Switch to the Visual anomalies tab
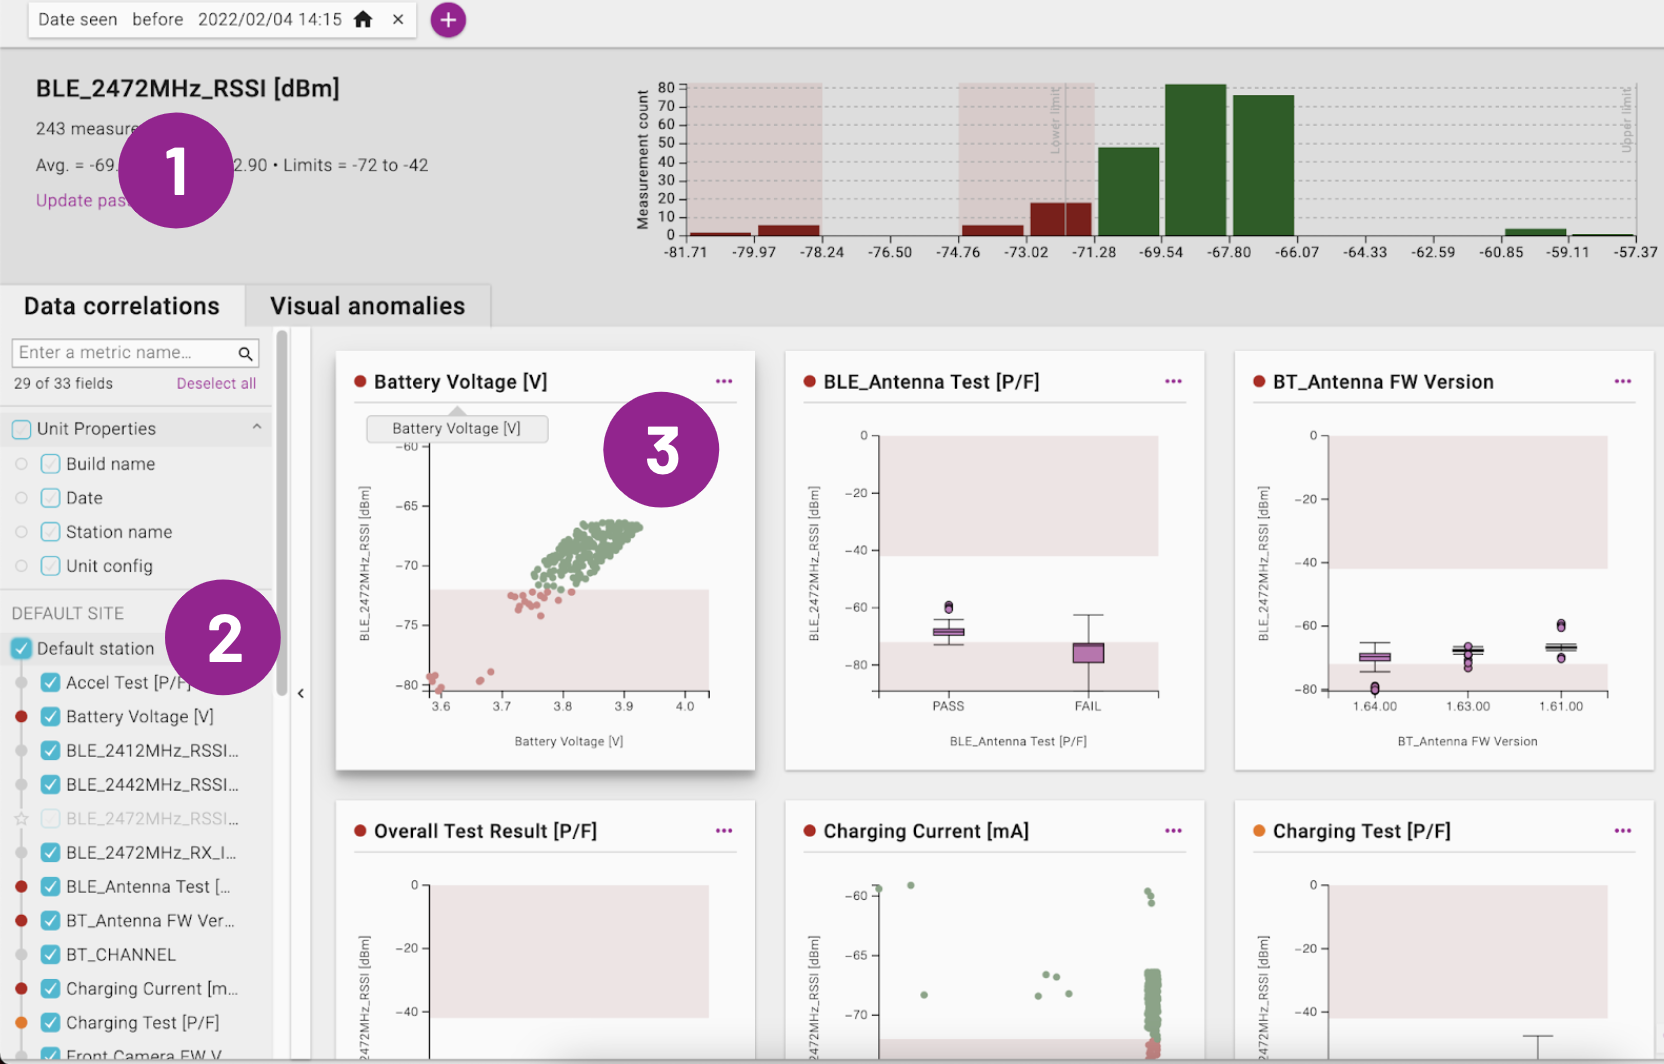Image resolution: width=1664 pixels, height=1064 pixels. tap(367, 306)
